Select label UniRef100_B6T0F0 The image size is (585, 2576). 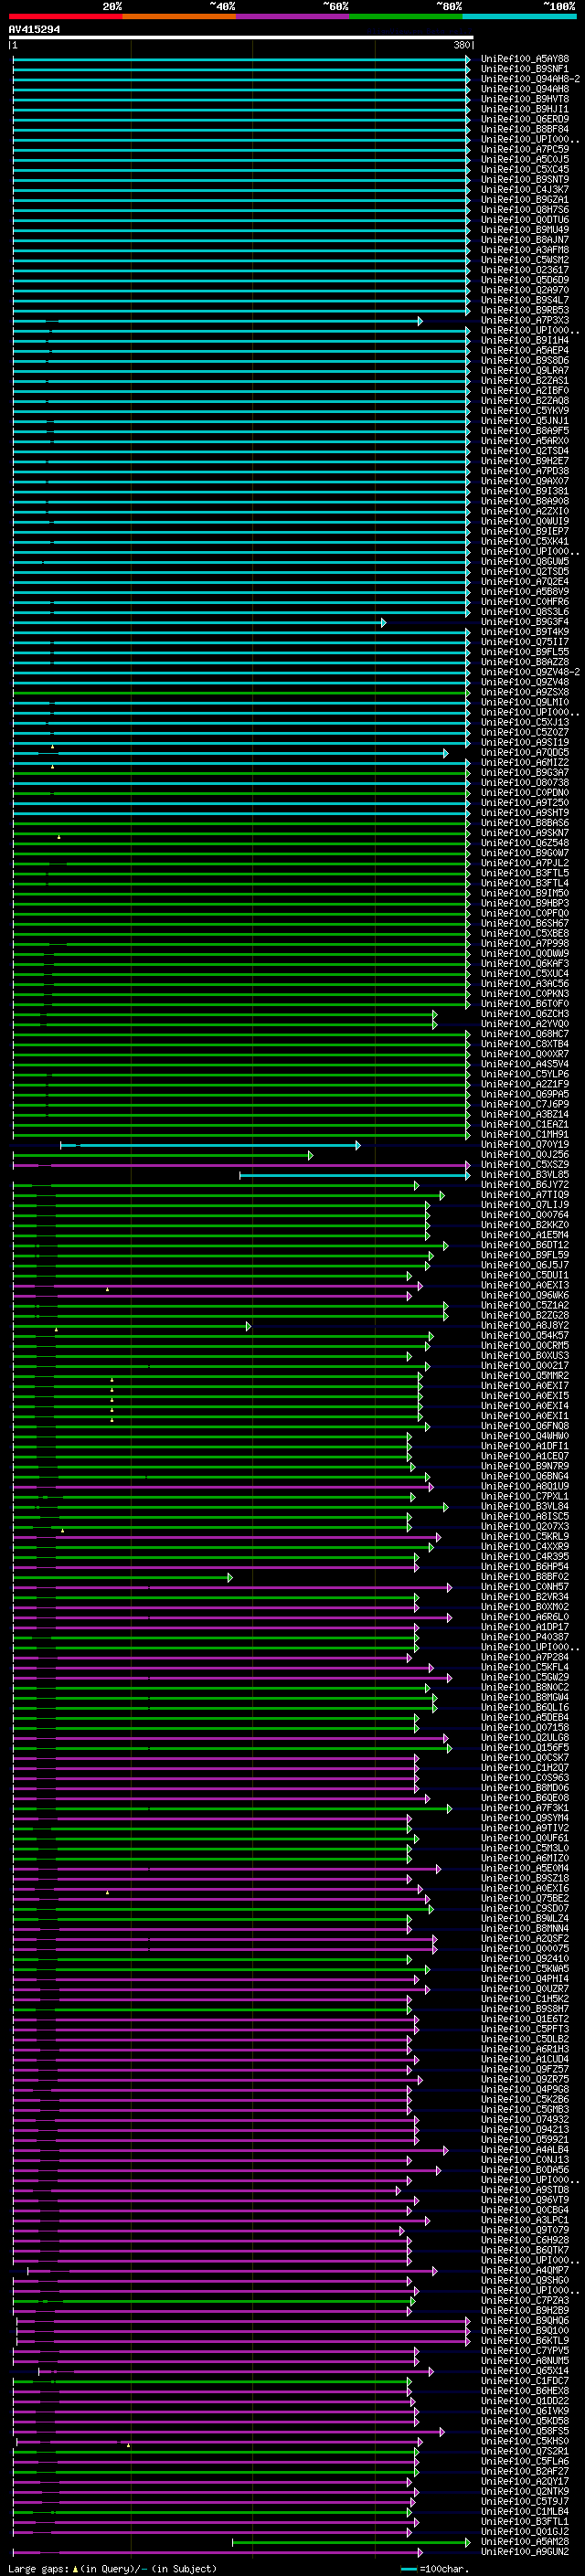(525, 1003)
